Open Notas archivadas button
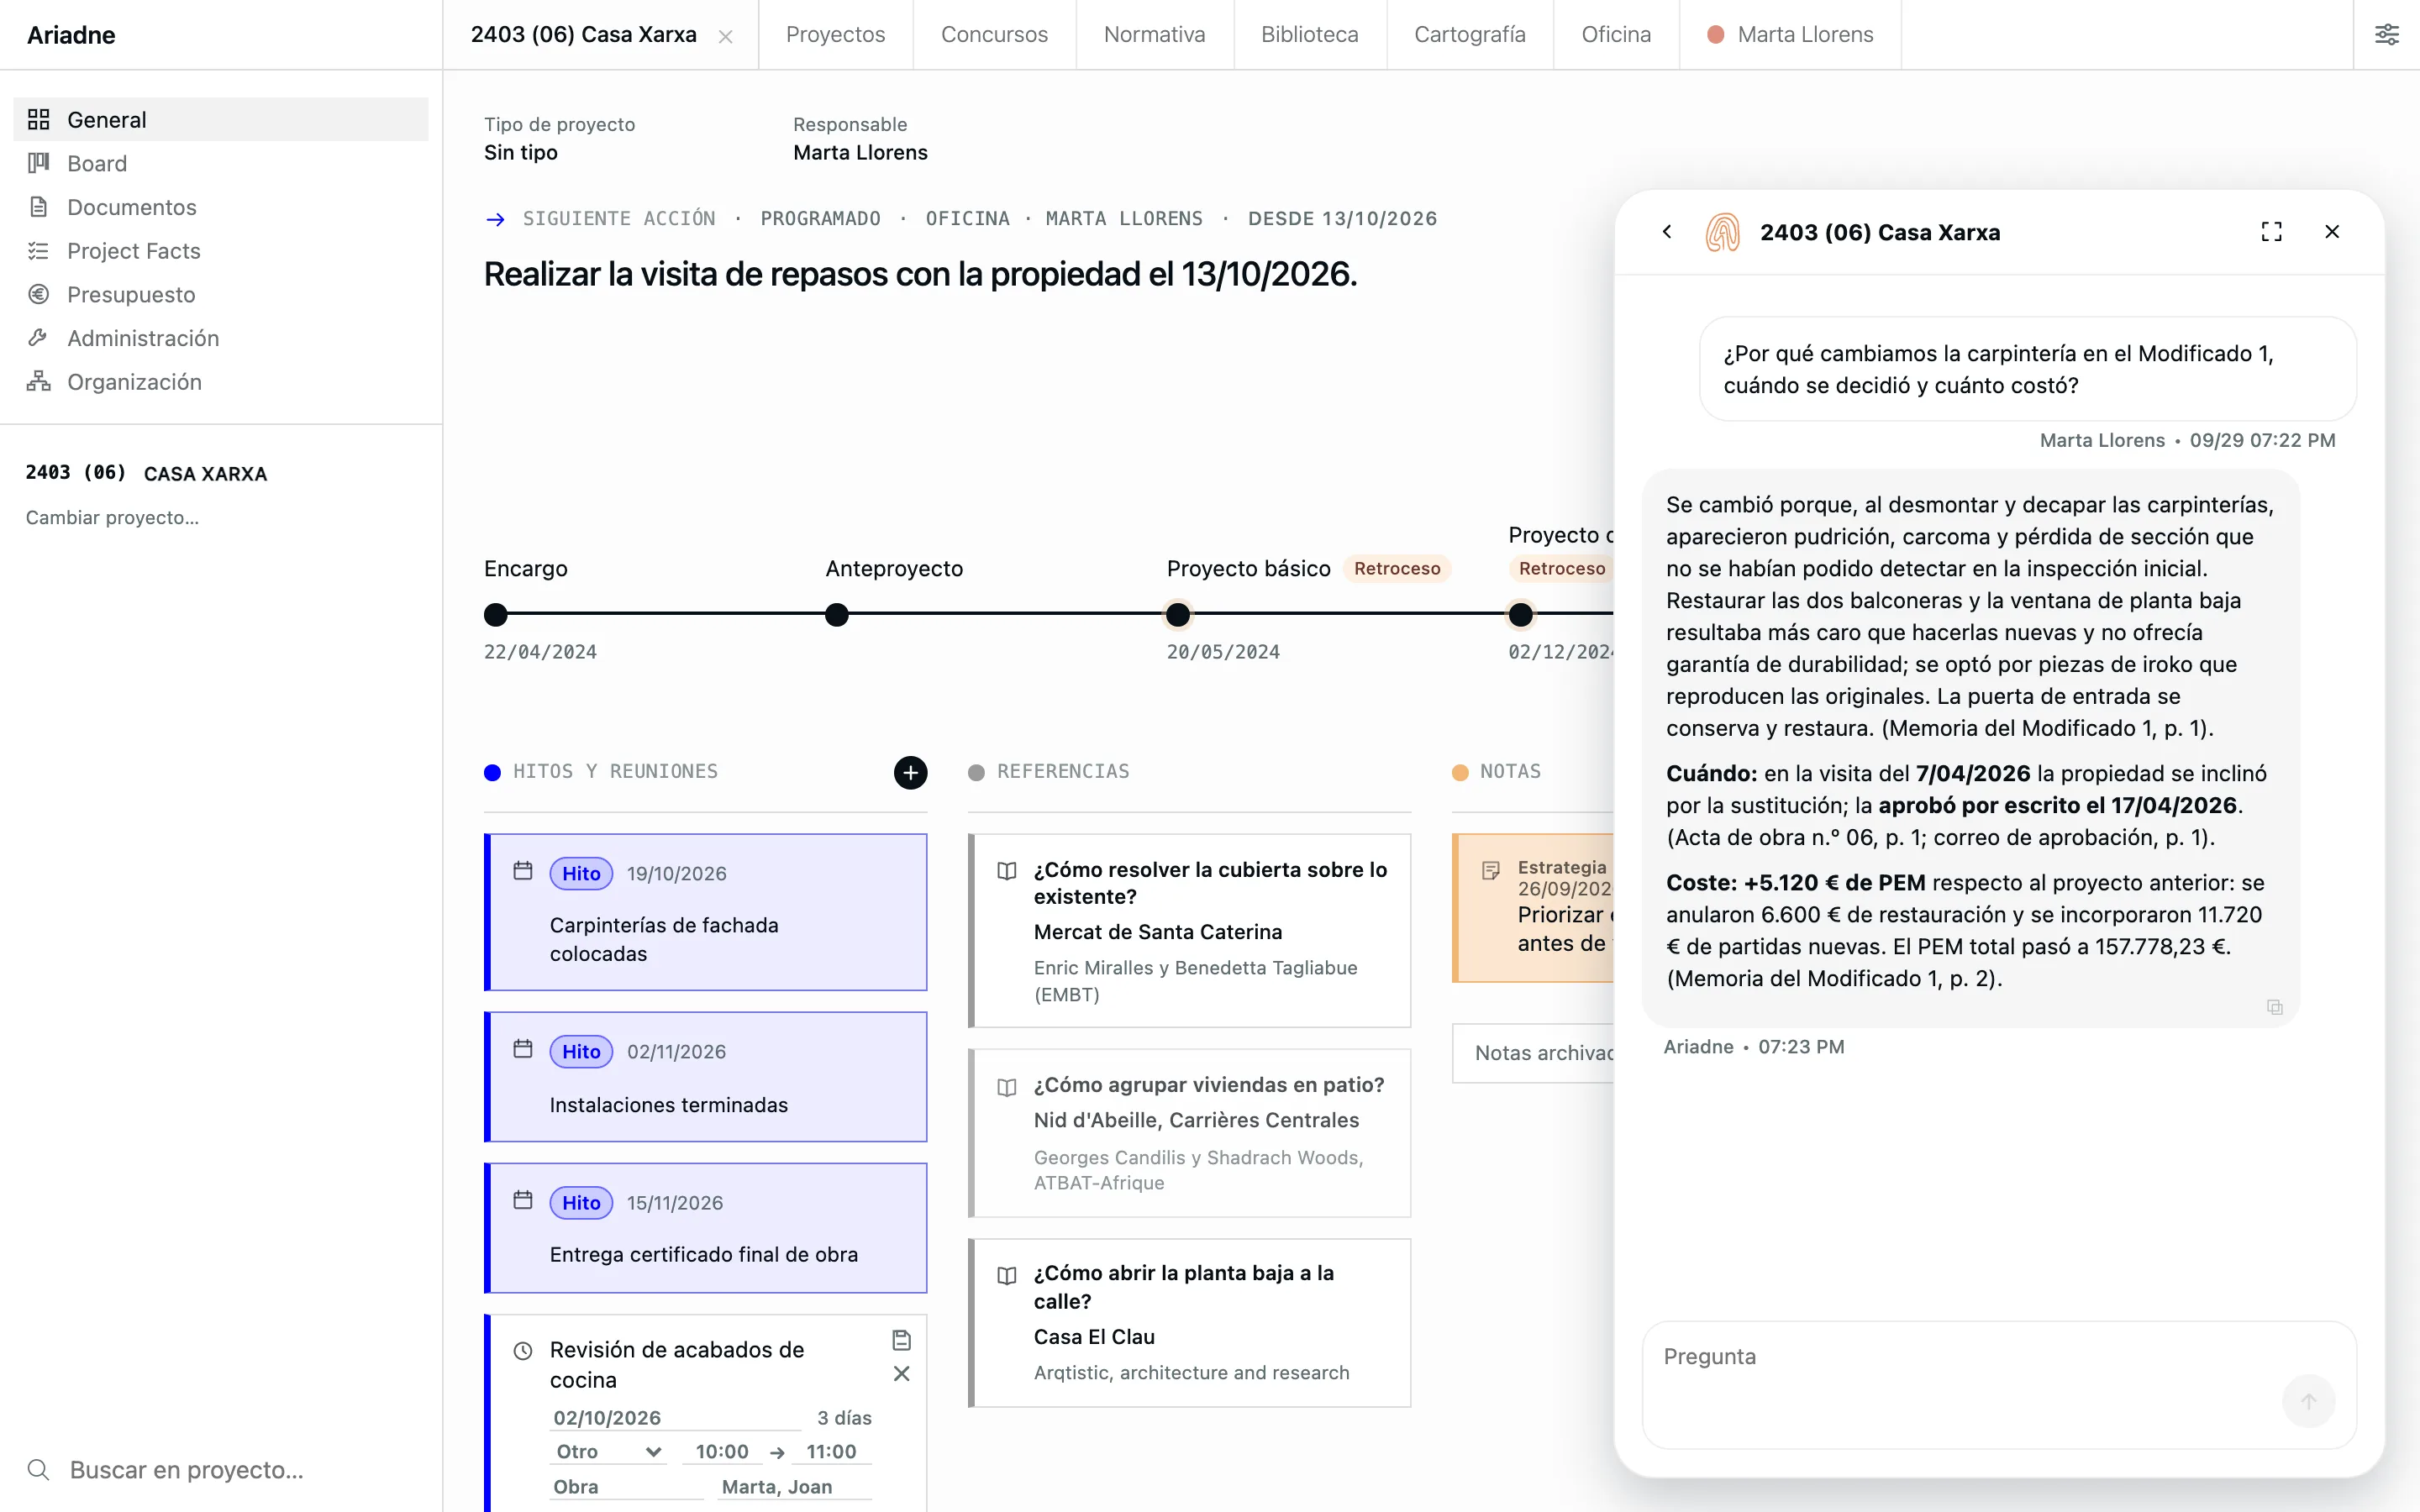 [x=1533, y=1053]
